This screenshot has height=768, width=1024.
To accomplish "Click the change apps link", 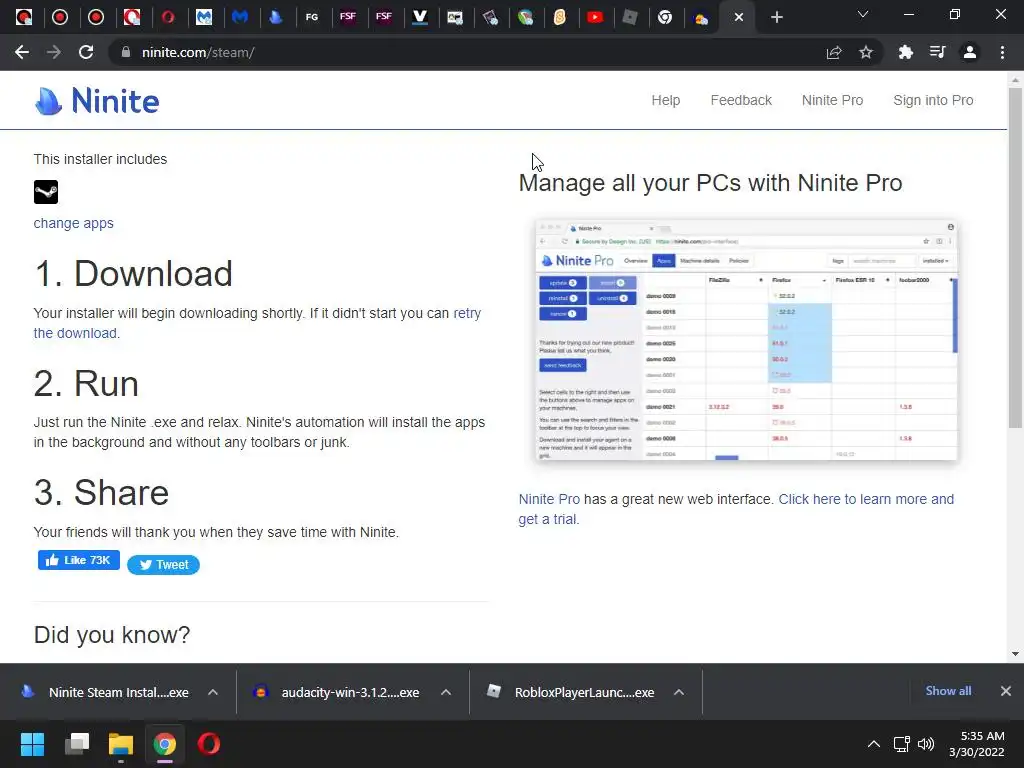I will [74, 223].
